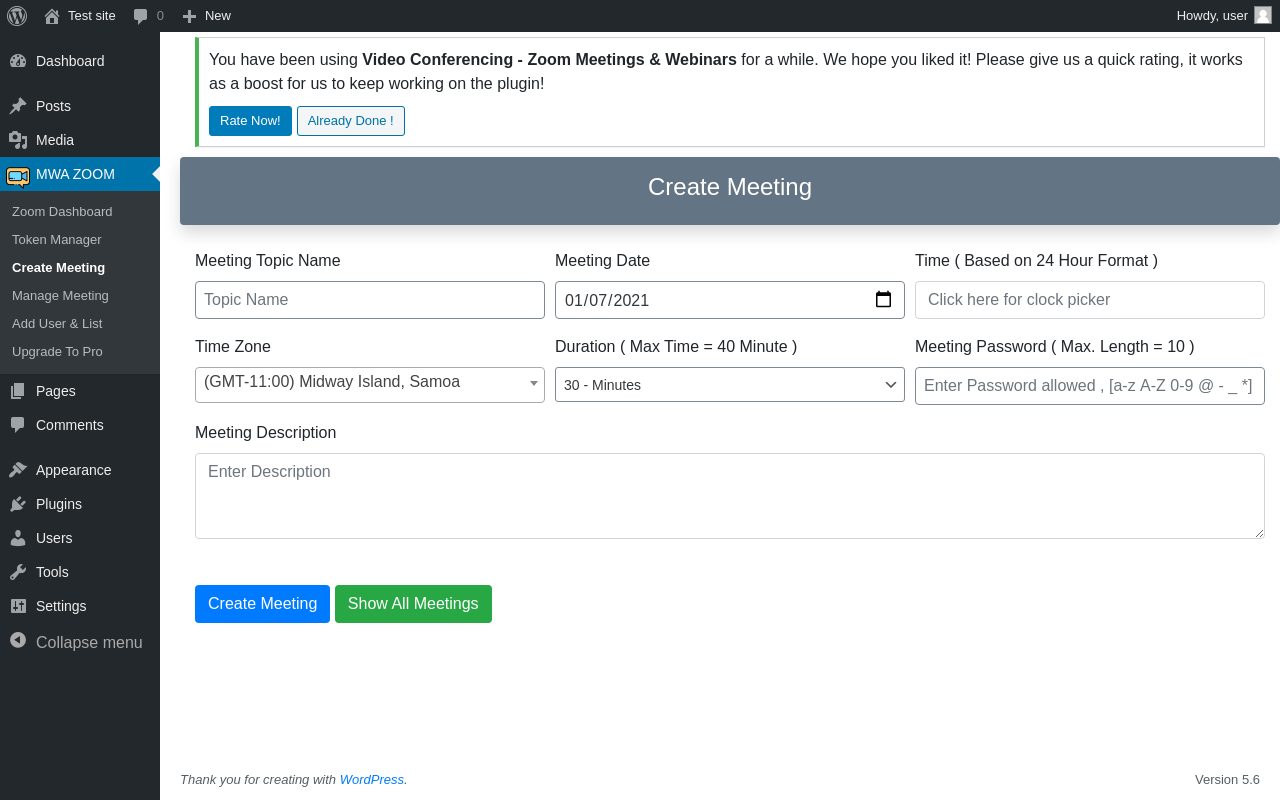The height and width of the screenshot is (800, 1280).
Task: Open the Media menu label
Action: 55,140
